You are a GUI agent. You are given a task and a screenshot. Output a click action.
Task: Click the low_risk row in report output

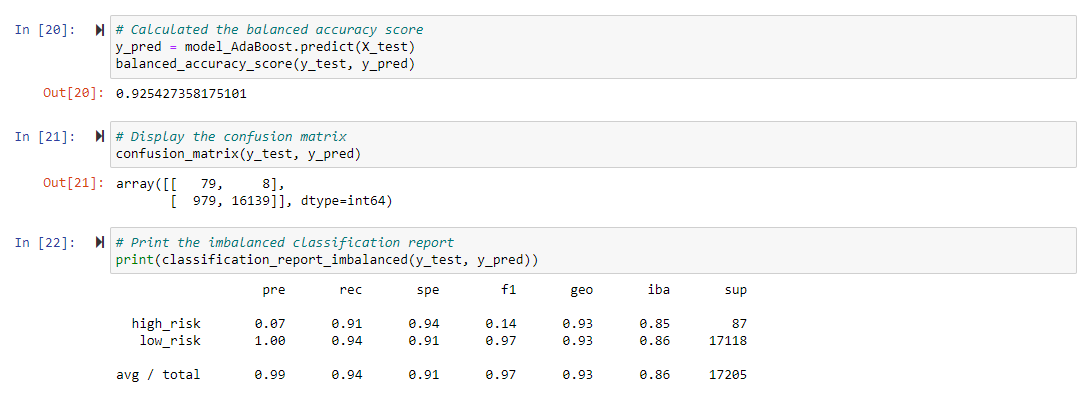tap(443, 341)
